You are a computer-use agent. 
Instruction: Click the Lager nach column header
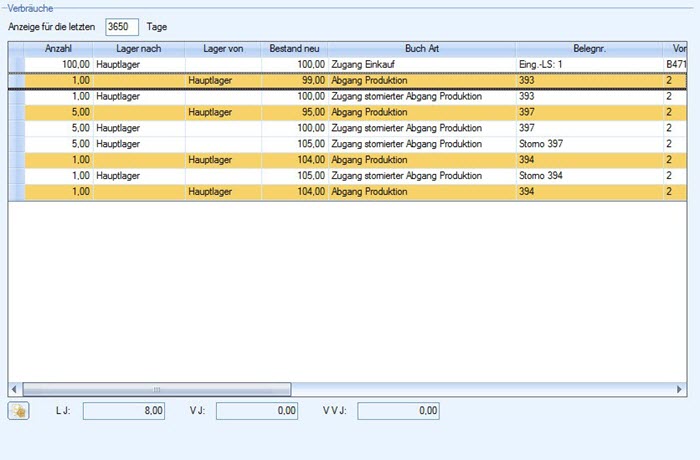(138, 48)
